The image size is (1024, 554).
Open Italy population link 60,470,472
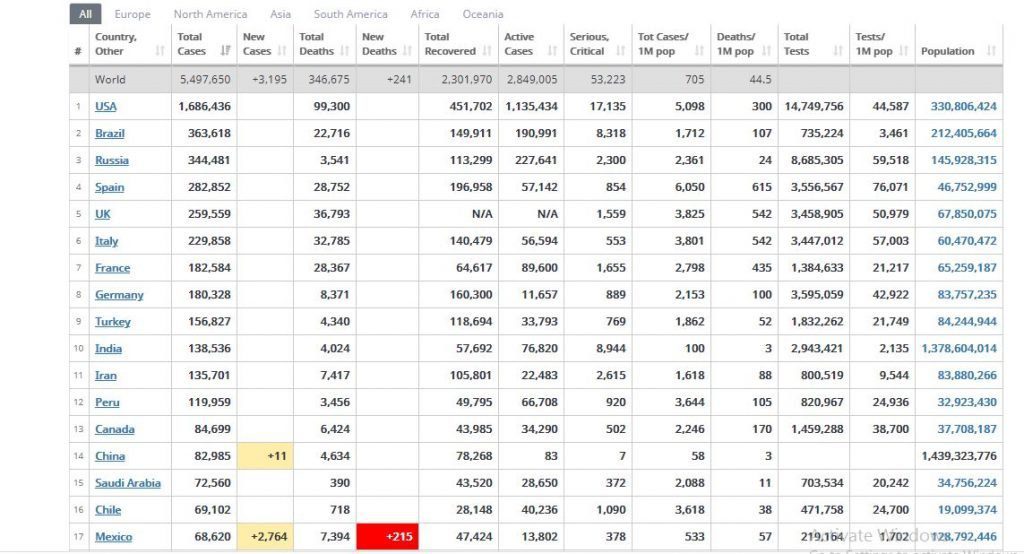(967, 241)
